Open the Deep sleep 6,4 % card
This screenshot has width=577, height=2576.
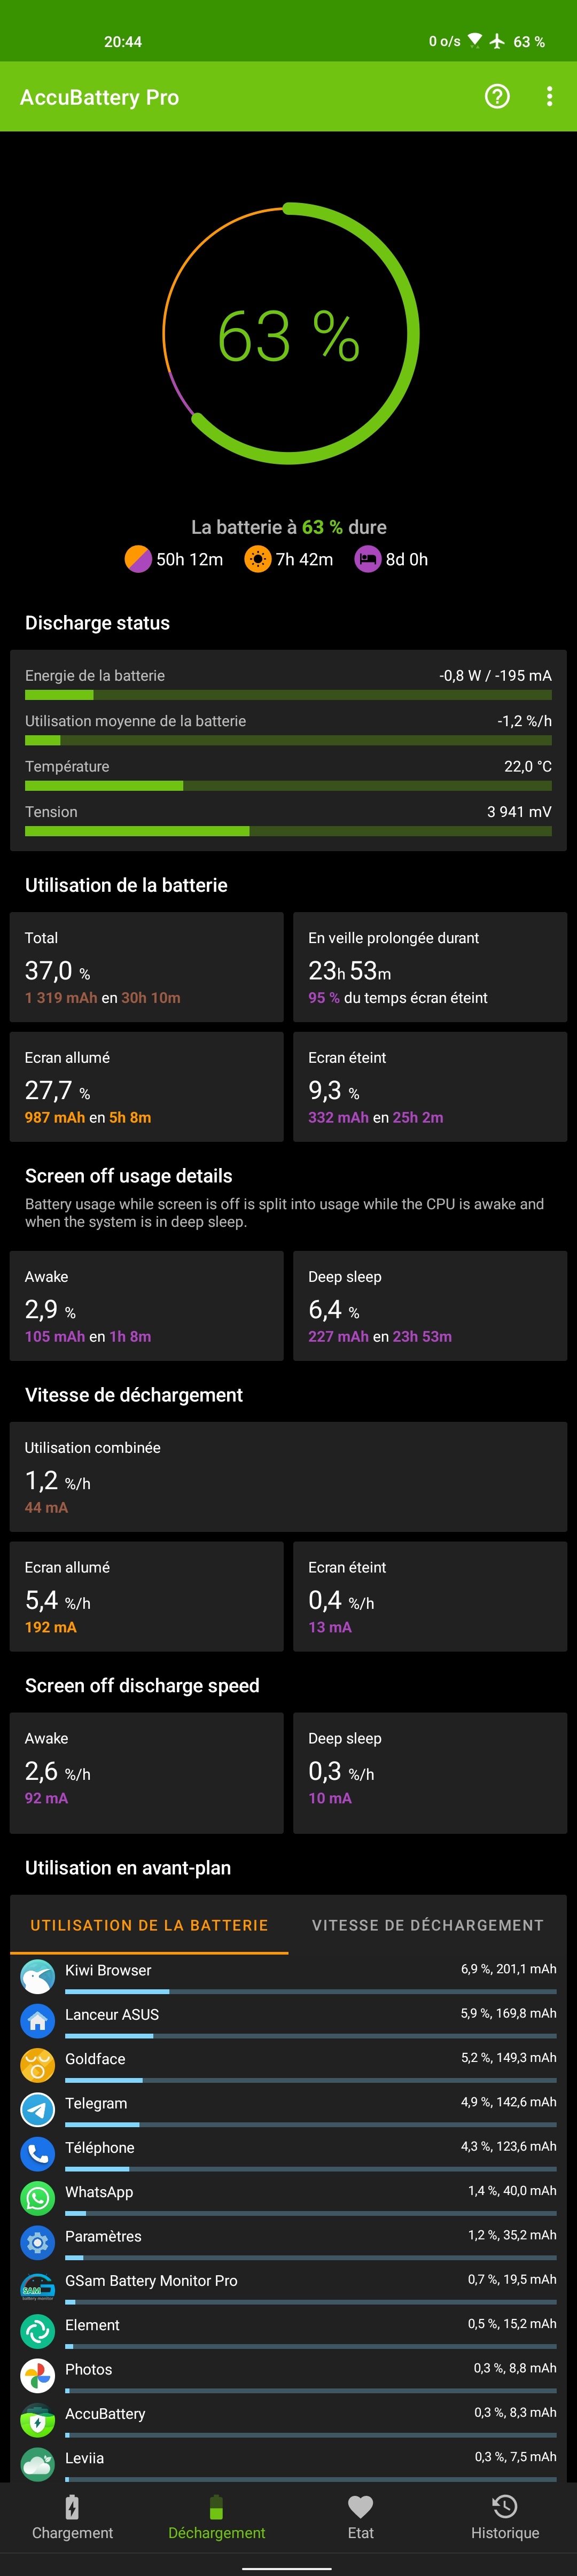(x=430, y=1306)
